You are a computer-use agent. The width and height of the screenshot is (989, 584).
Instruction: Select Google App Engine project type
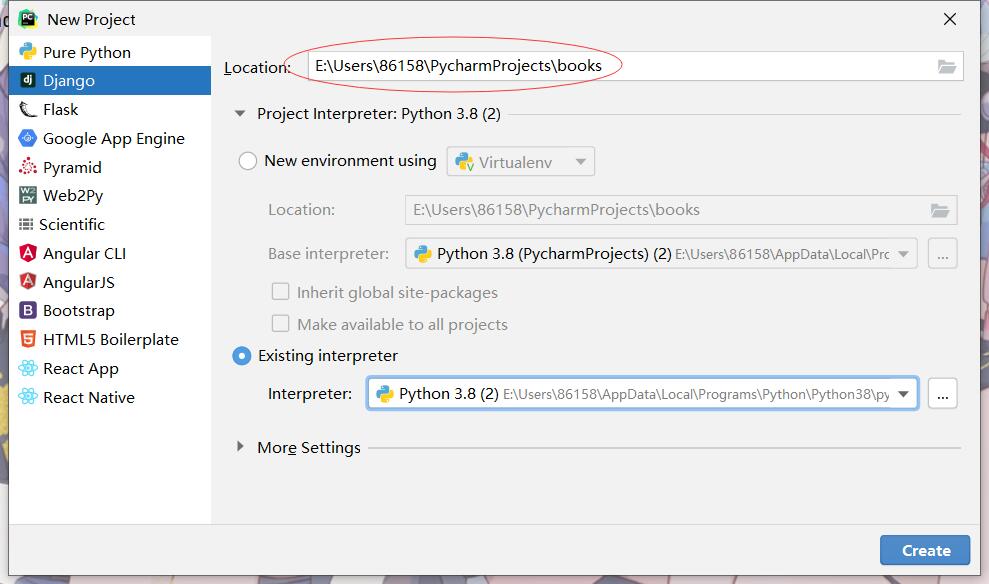coord(110,138)
